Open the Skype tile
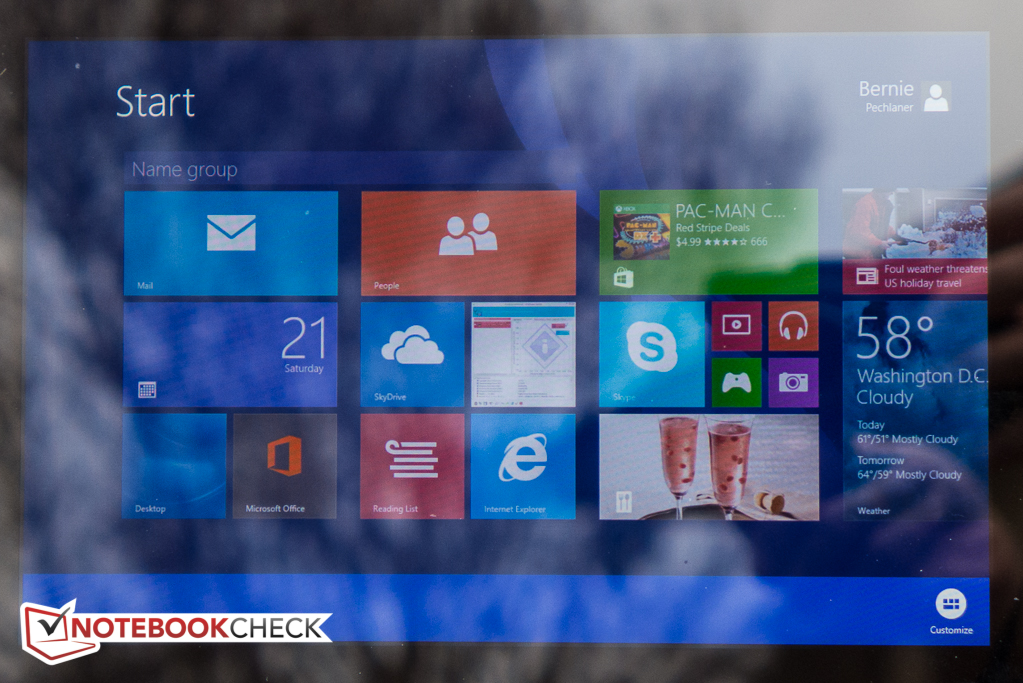The width and height of the screenshot is (1023, 683). pyautogui.click(x=652, y=354)
